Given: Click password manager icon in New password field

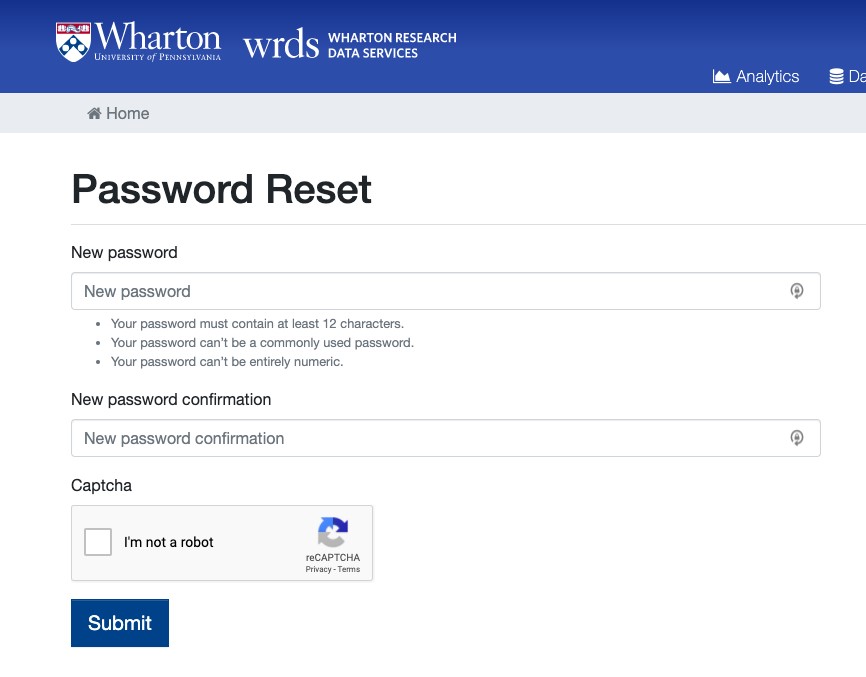Looking at the screenshot, I should point(797,291).
